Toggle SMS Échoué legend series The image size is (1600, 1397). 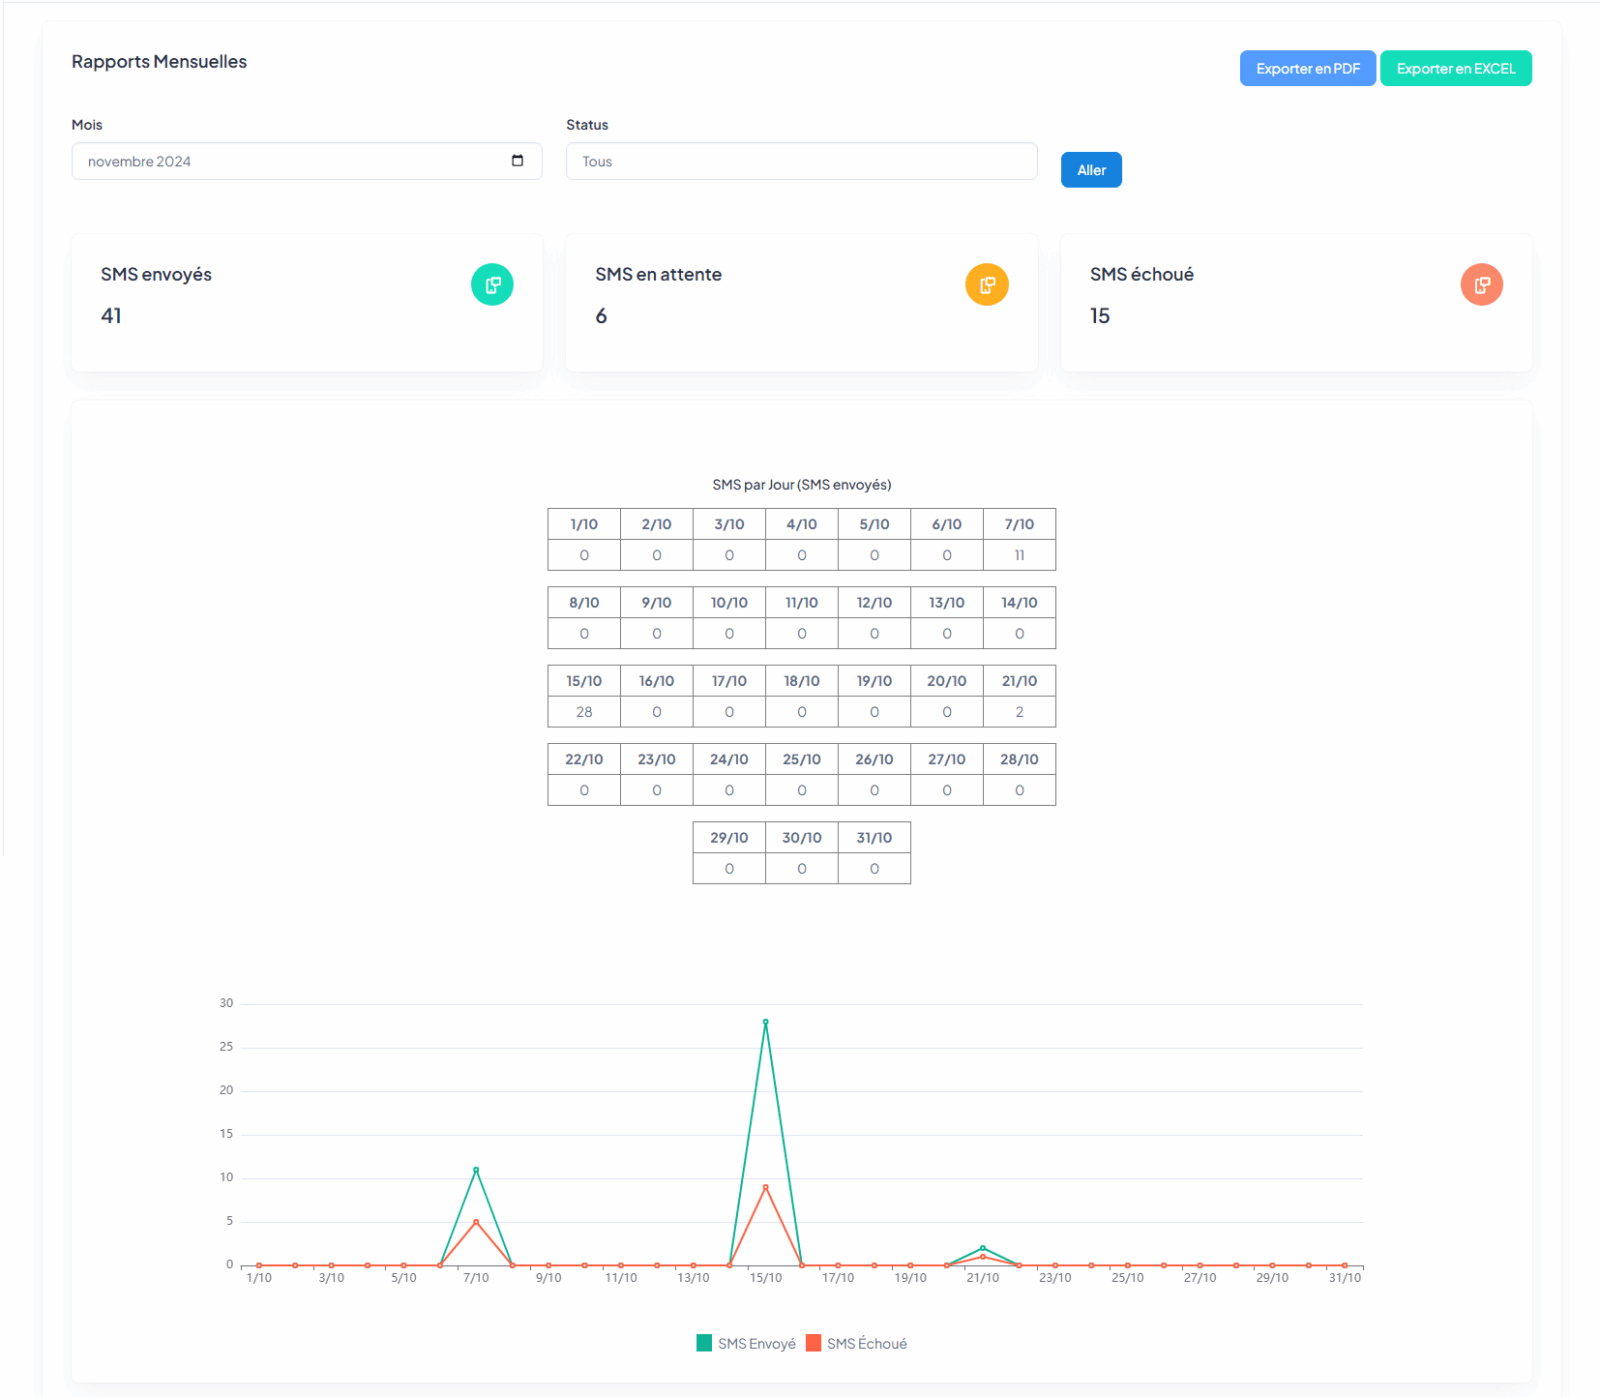click(857, 1343)
